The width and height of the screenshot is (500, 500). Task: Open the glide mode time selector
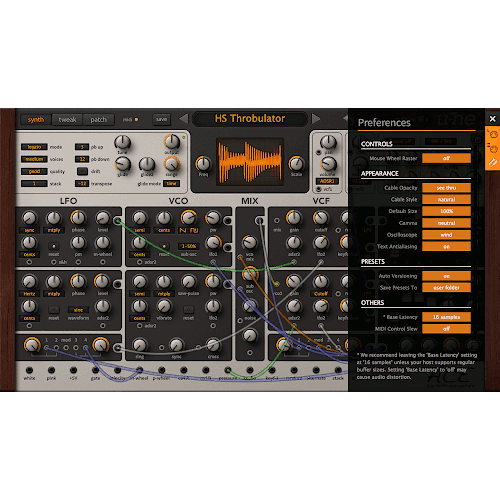pyautogui.click(x=171, y=183)
